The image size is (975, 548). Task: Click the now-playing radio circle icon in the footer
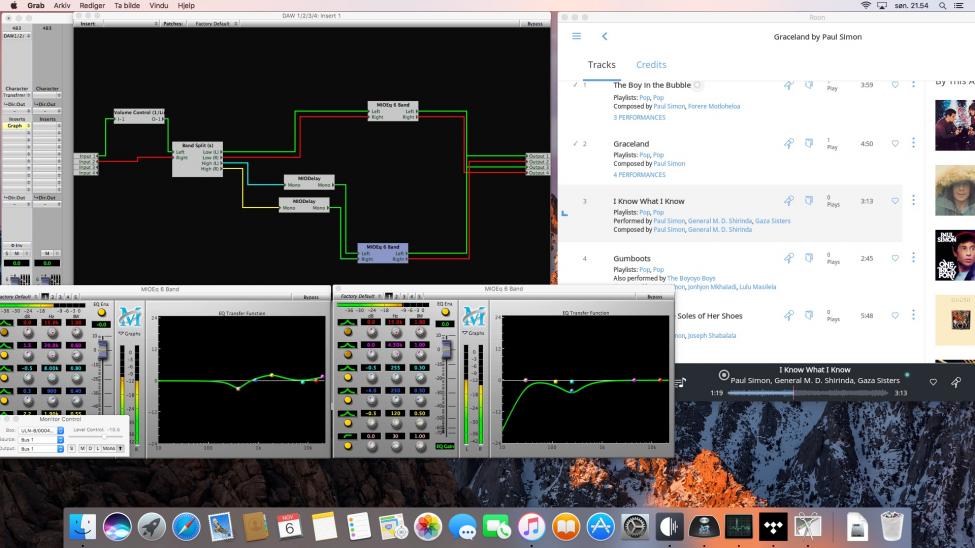click(724, 375)
